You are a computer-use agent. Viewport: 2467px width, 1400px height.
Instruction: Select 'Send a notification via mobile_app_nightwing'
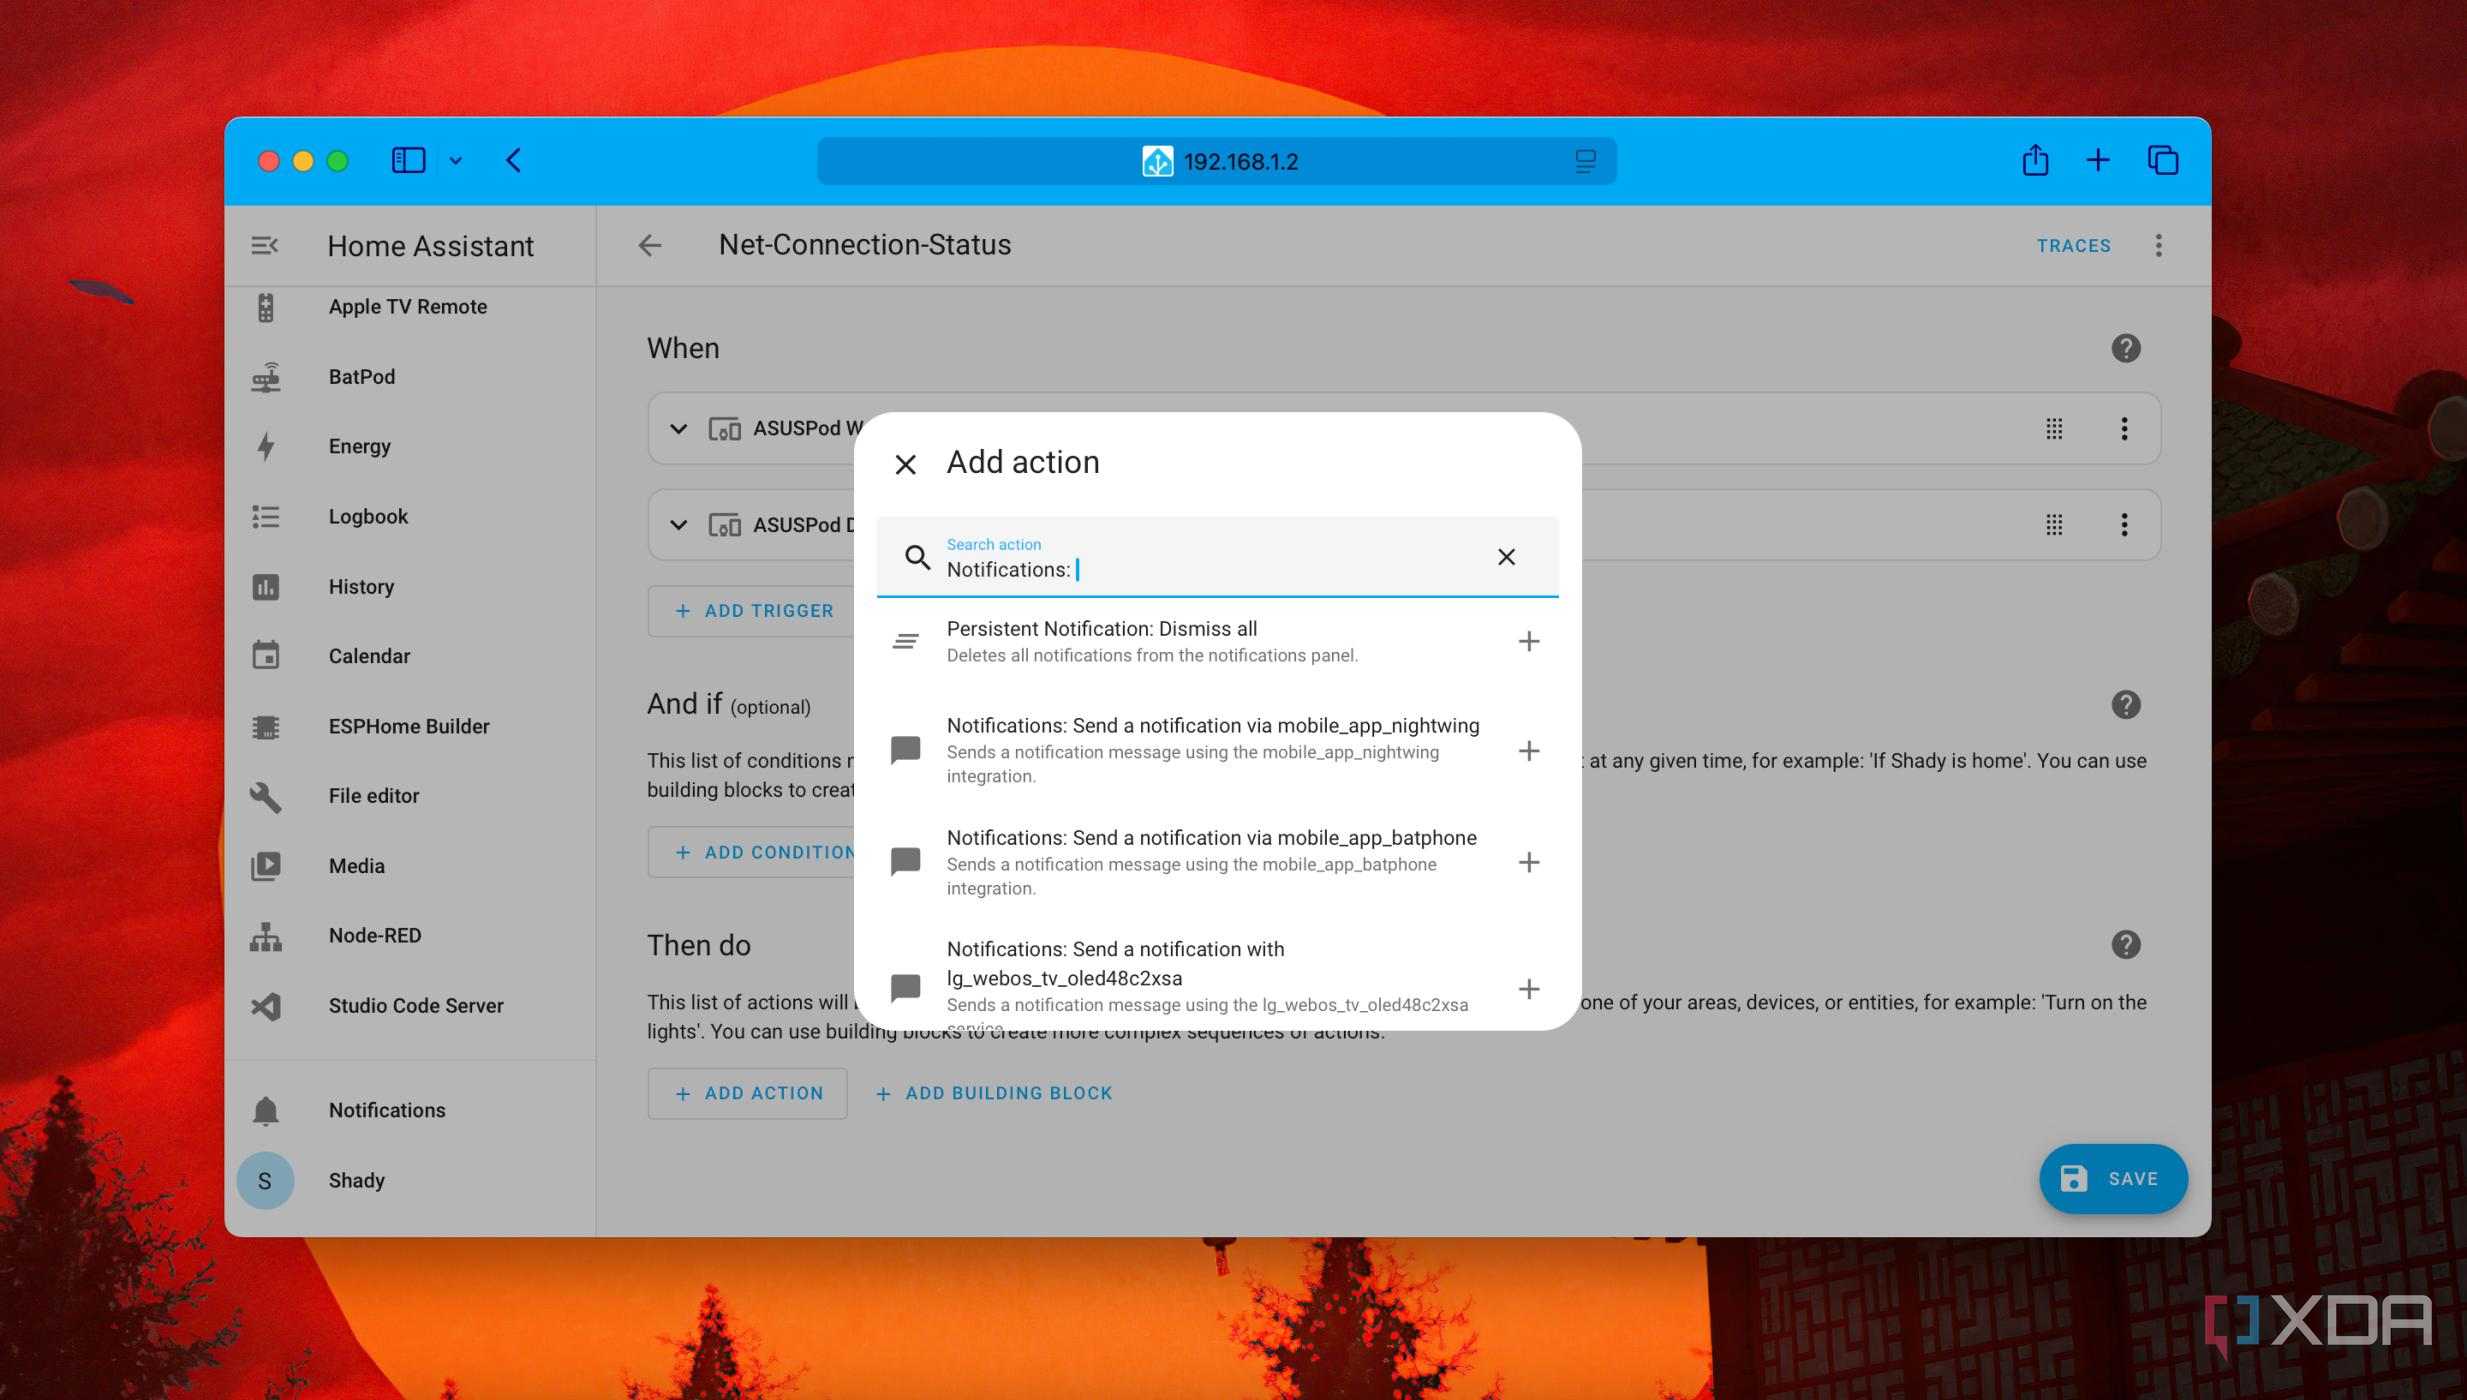[x=1217, y=750]
